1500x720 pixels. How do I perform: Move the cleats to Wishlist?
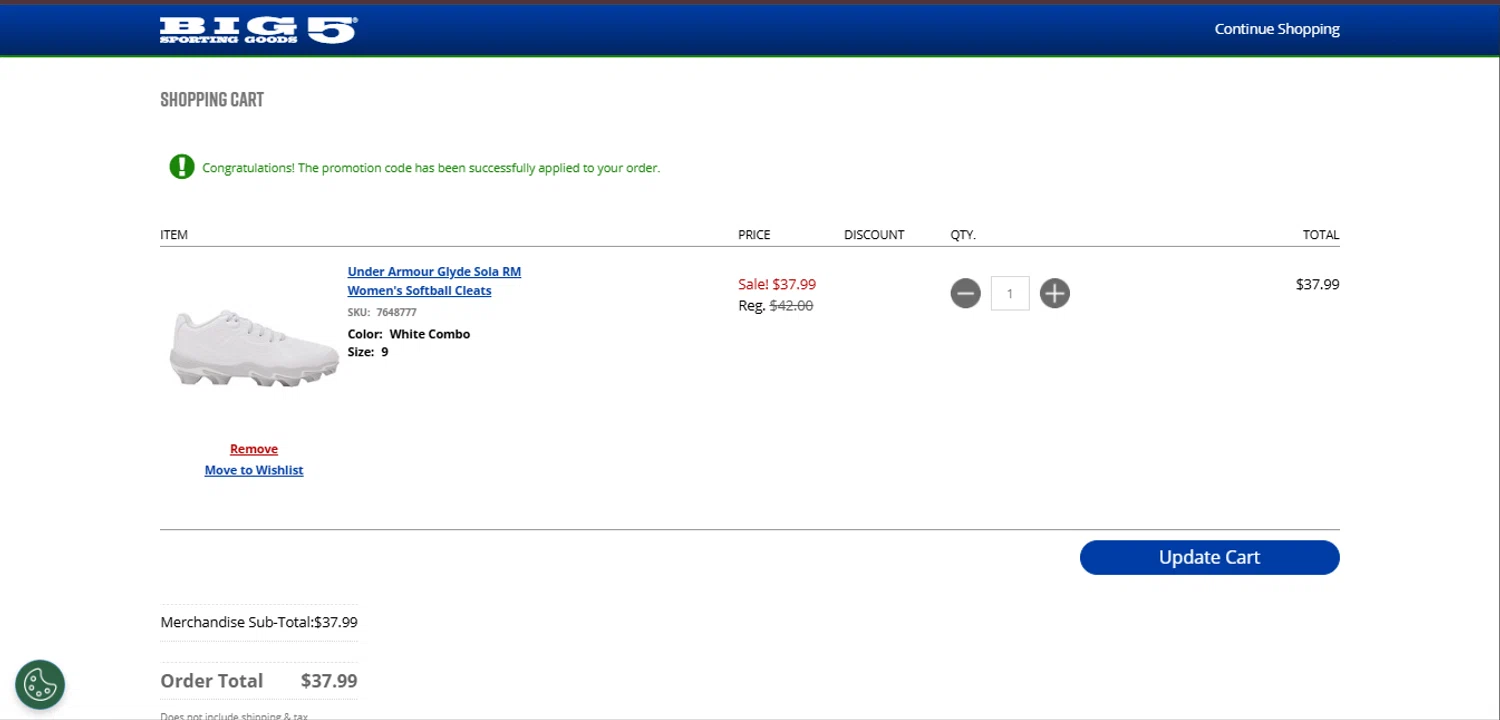[254, 470]
